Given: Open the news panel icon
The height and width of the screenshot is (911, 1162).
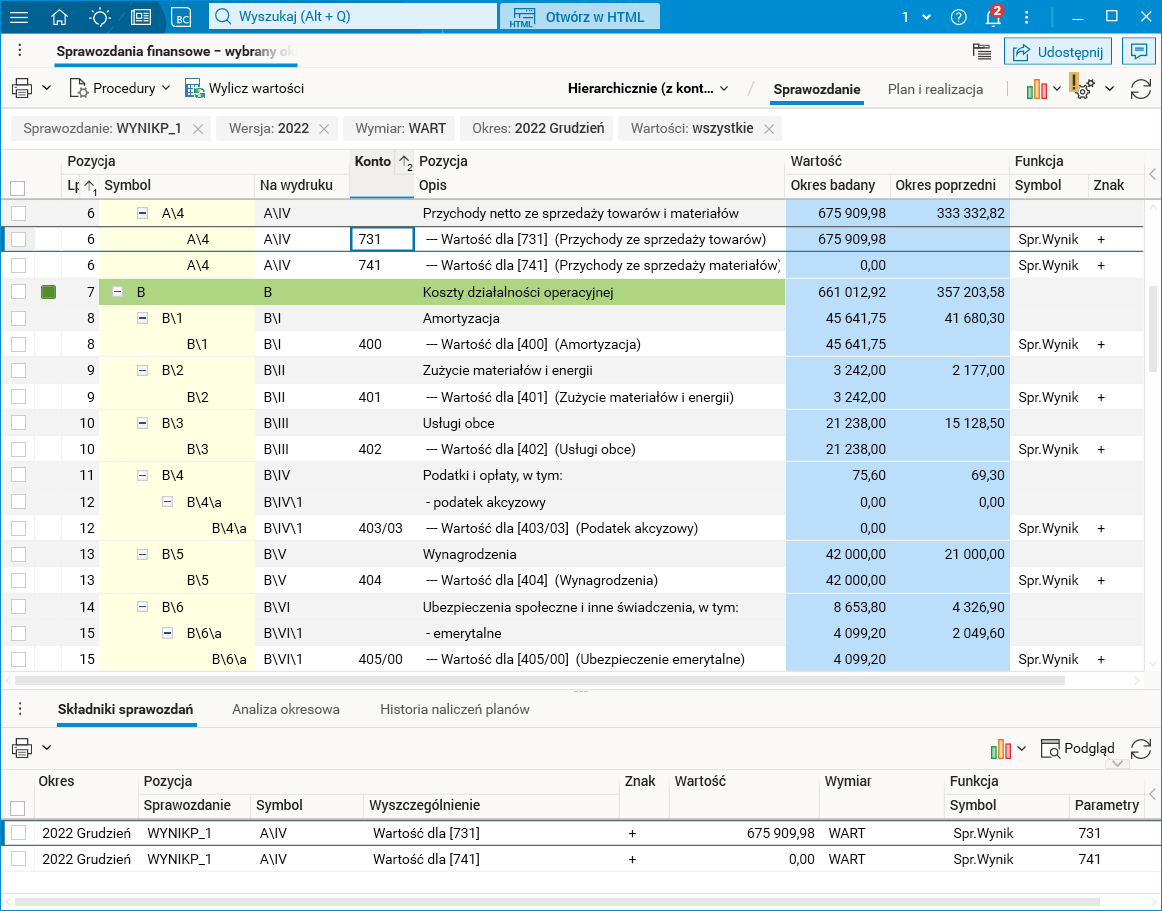Looking at the screenshot, I should point(141,17).
